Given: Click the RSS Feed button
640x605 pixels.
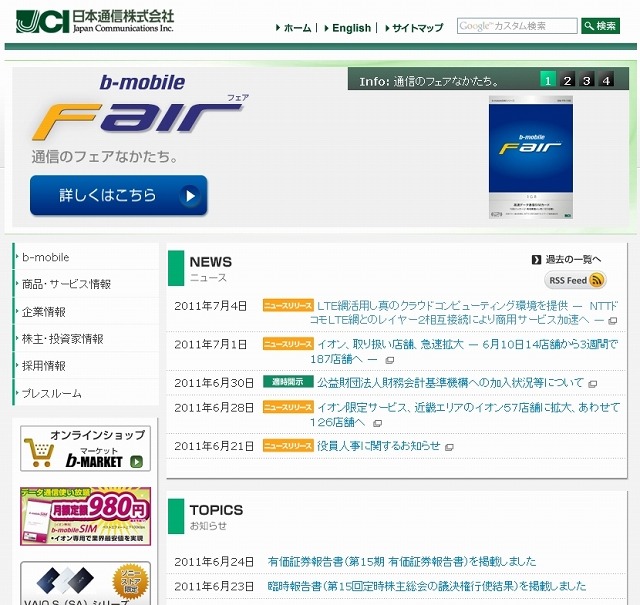Looking at the screenshot, I should (575, 280).
